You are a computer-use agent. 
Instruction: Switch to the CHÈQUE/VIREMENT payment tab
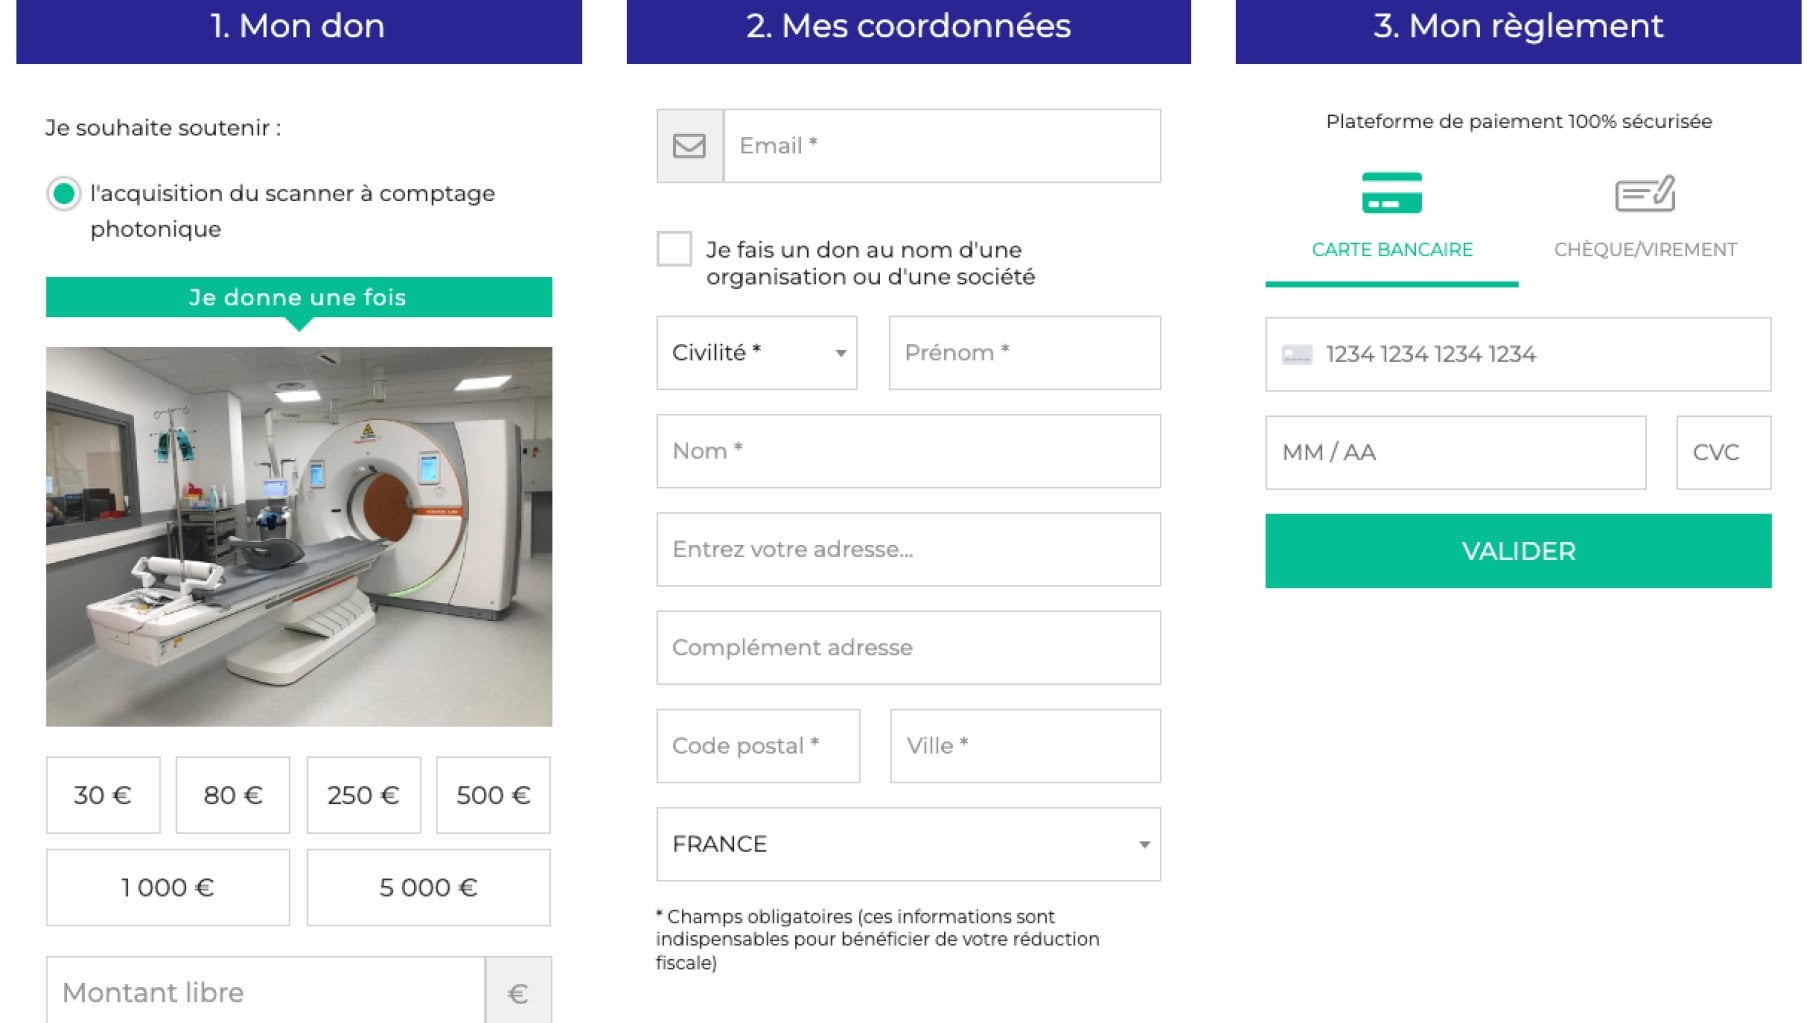[1645, 249]
